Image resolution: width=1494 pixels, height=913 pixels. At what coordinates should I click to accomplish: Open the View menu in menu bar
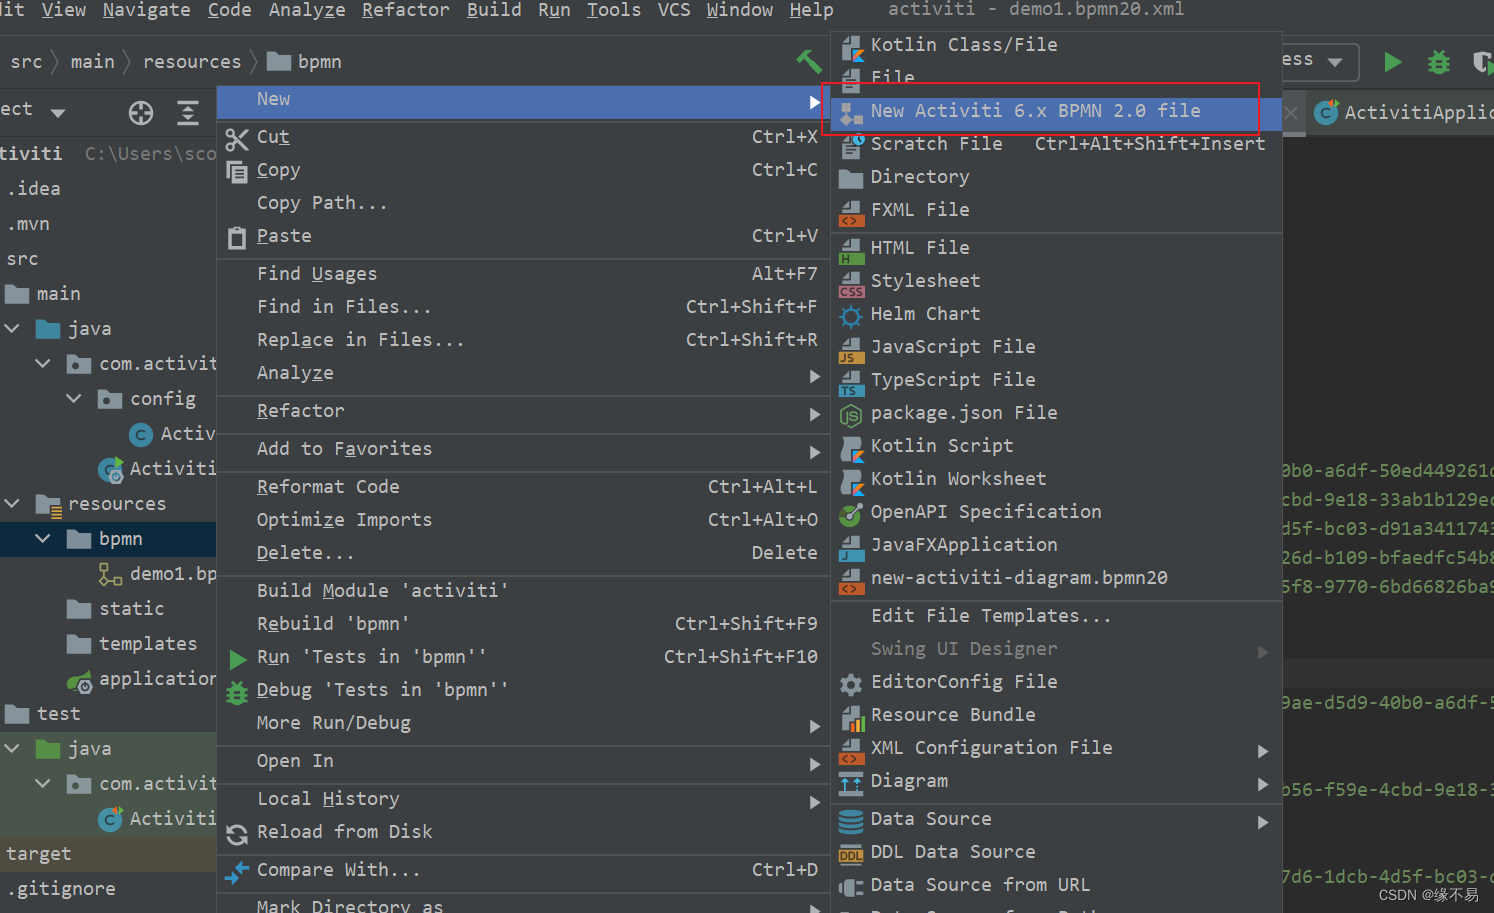point(64,10)
